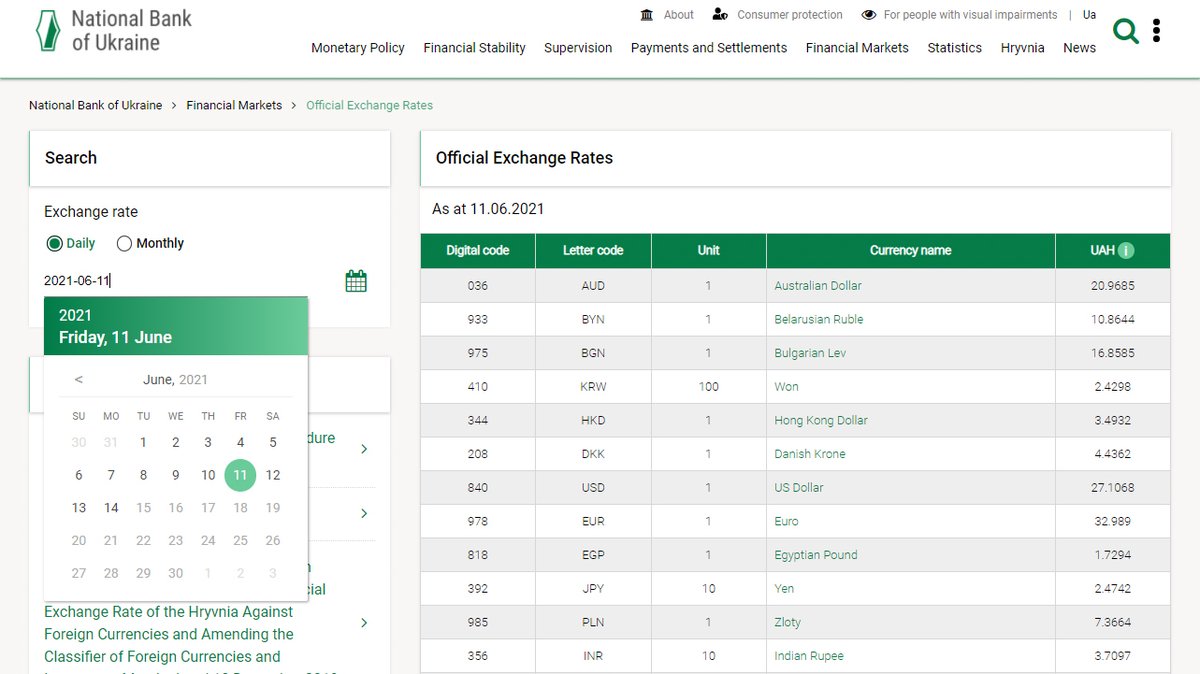Open the three-dot overflow menu
This screenshot has width=1200, height=674.
point(1157,31)
